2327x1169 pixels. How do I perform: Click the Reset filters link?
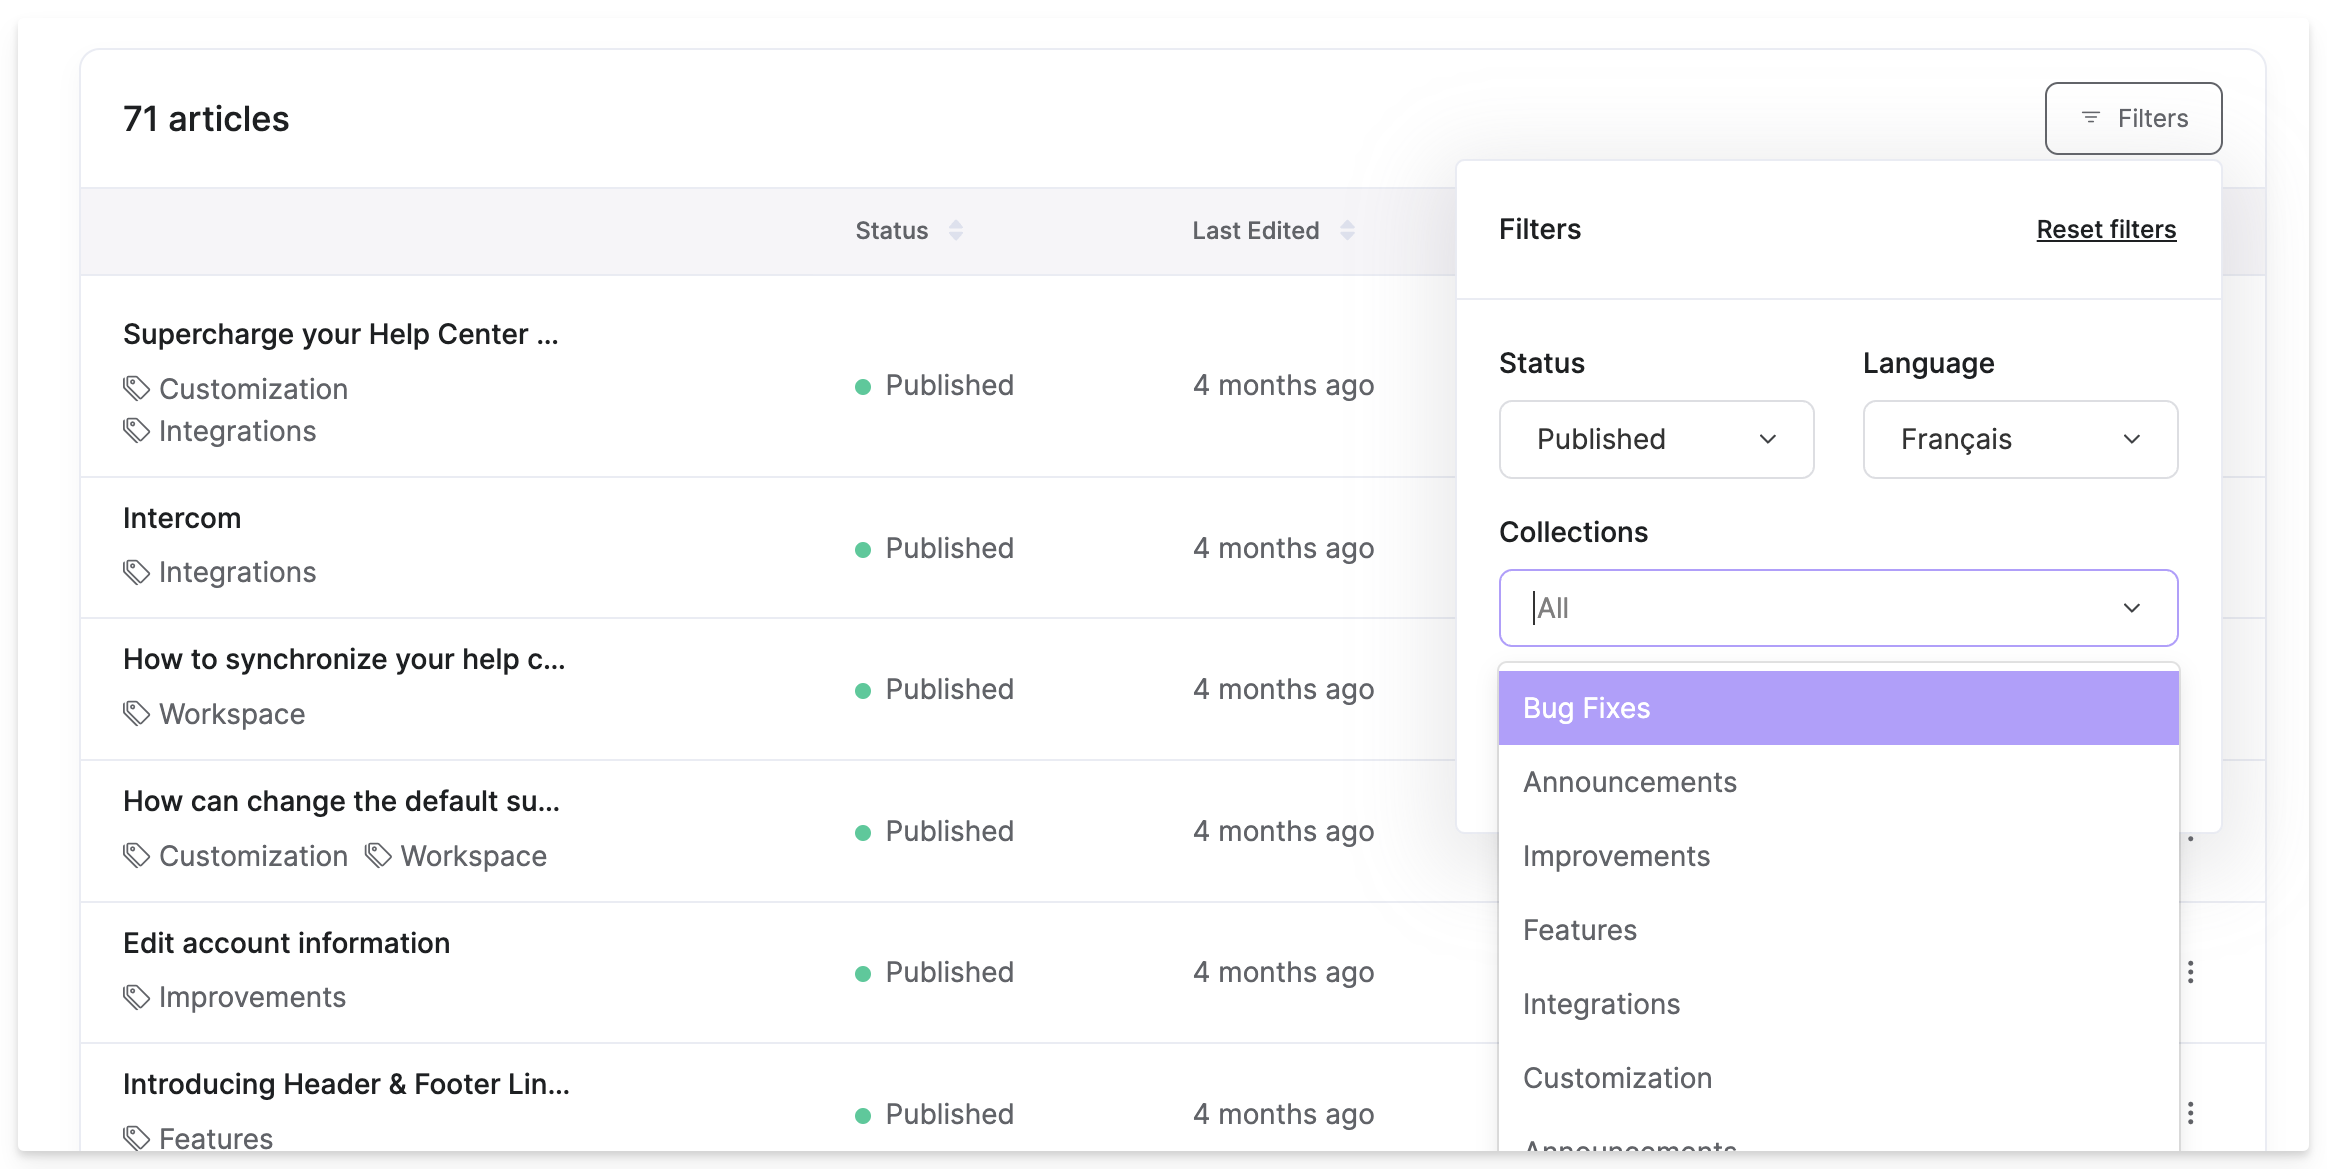[2106, 229]
